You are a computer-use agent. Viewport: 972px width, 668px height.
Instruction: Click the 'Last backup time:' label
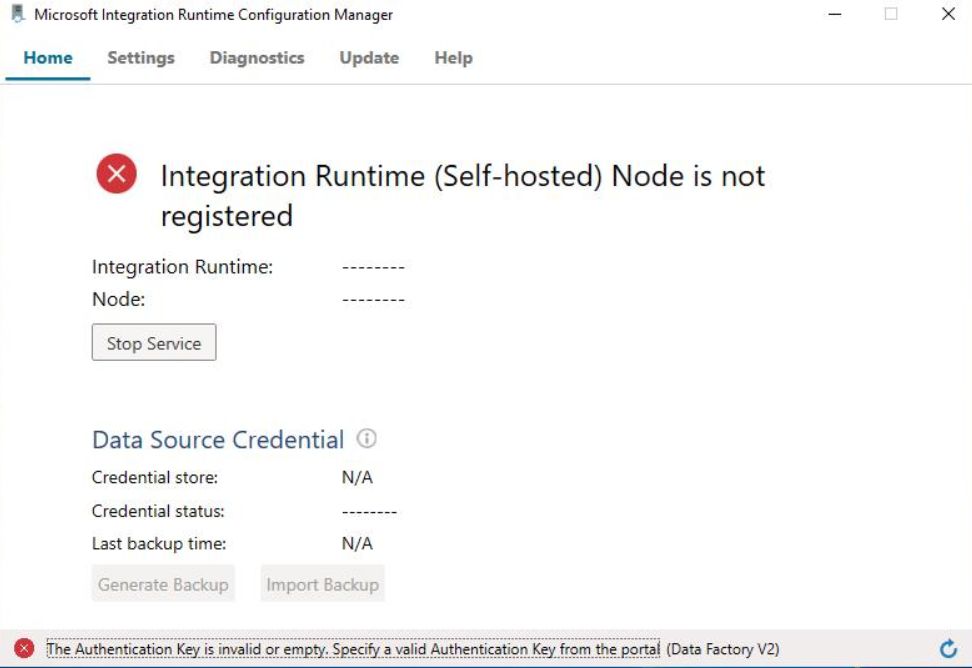click(159, 543)
